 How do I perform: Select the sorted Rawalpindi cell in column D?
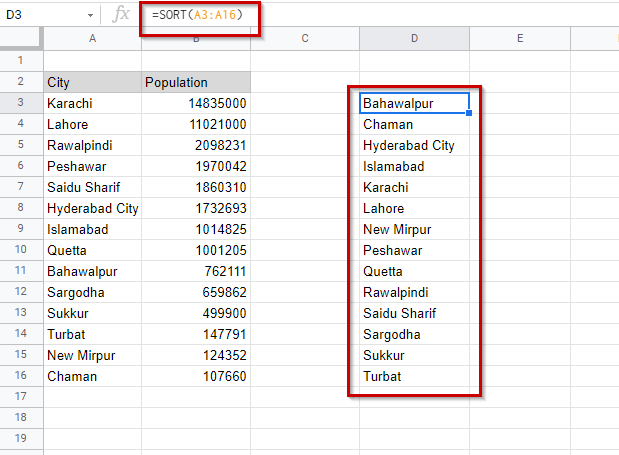[414, 292]
